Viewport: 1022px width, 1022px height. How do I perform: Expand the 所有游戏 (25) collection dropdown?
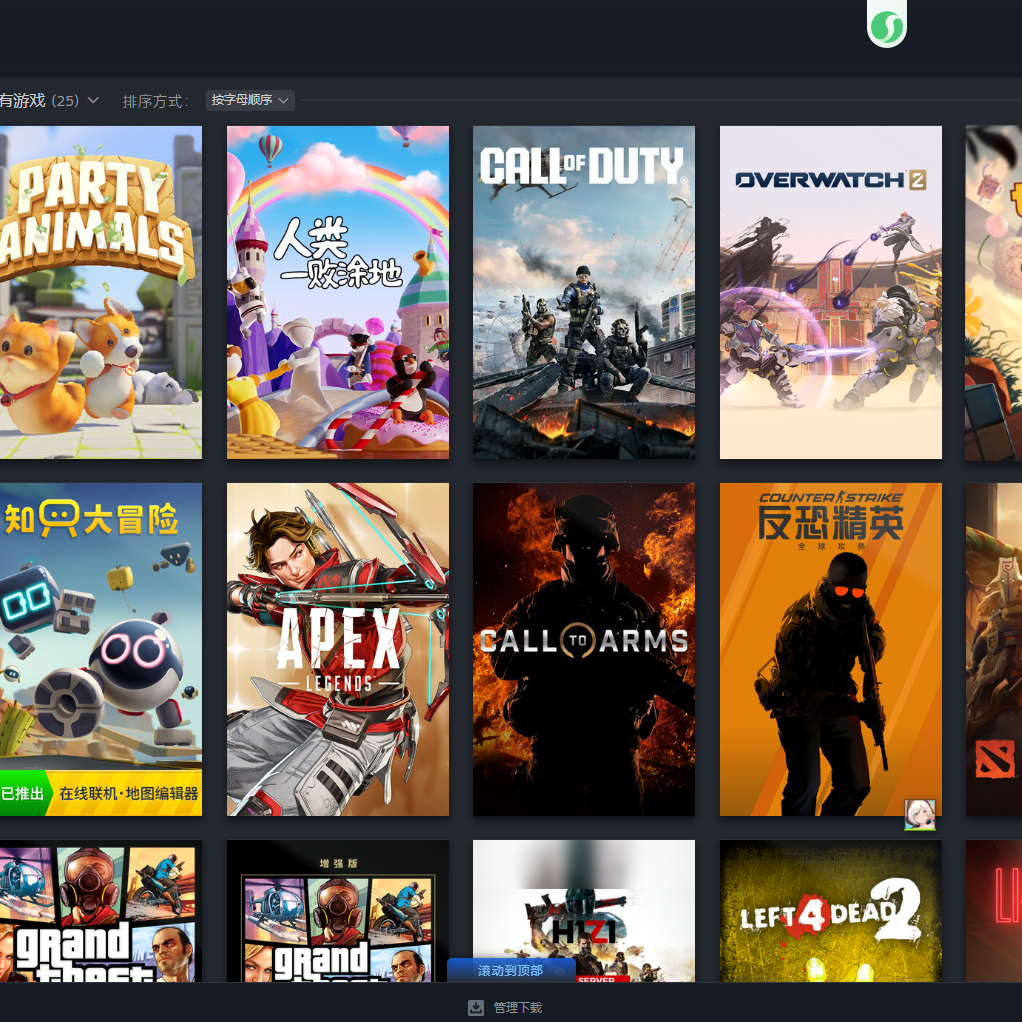point(93,100)
